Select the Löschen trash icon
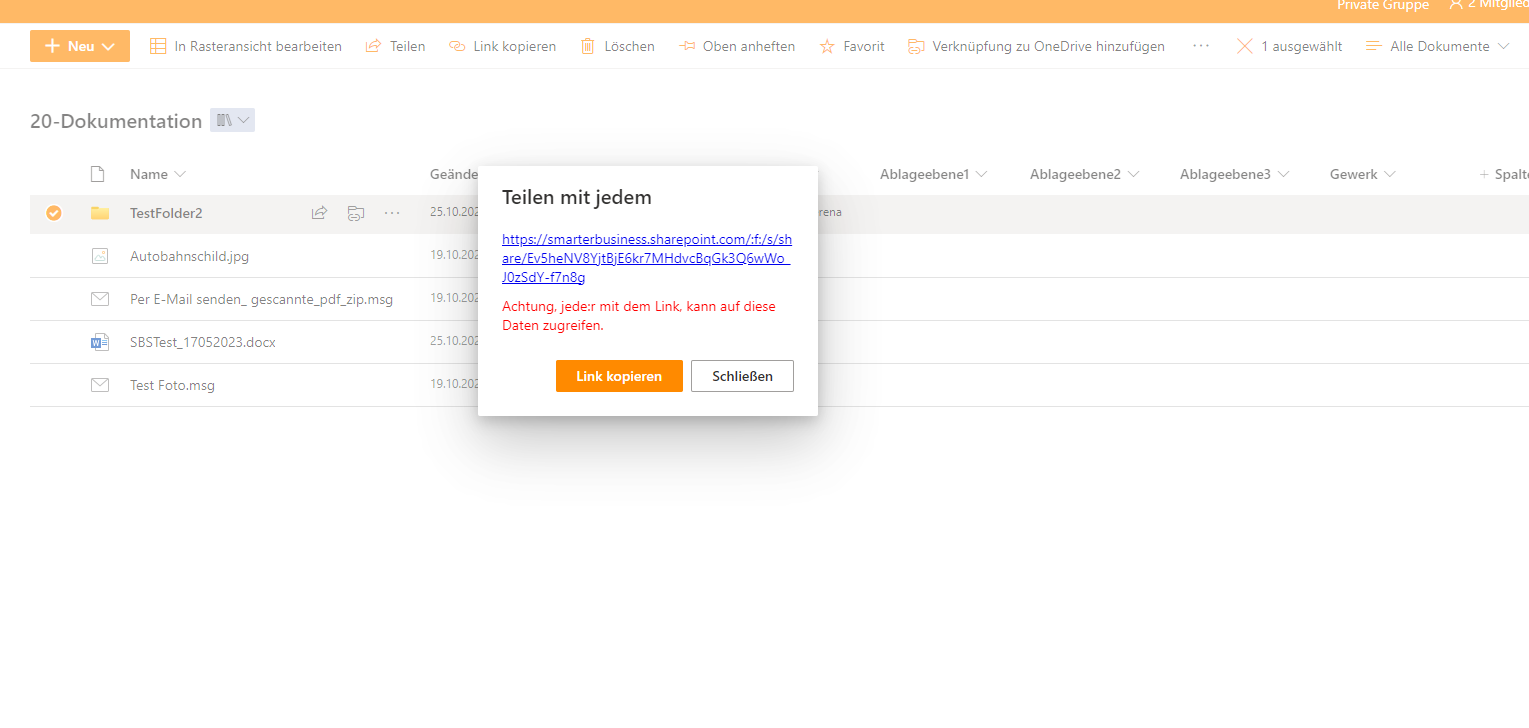 (588, 45)
